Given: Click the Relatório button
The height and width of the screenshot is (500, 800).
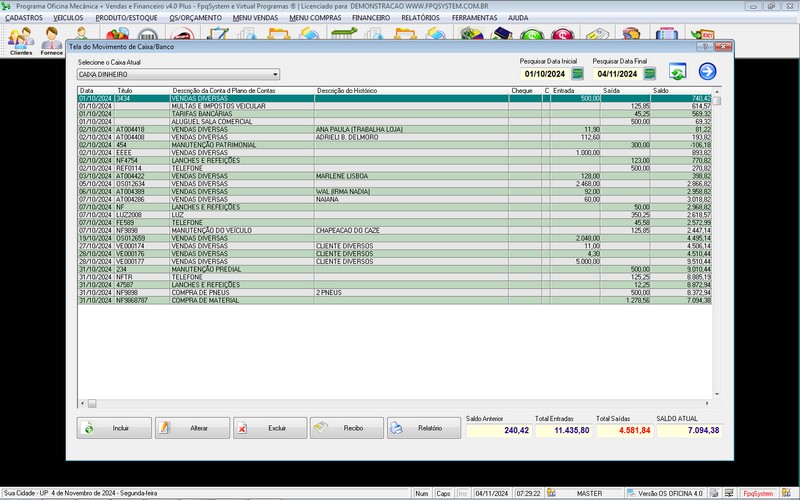Looking at the screenshot, I should pos(424,428).
